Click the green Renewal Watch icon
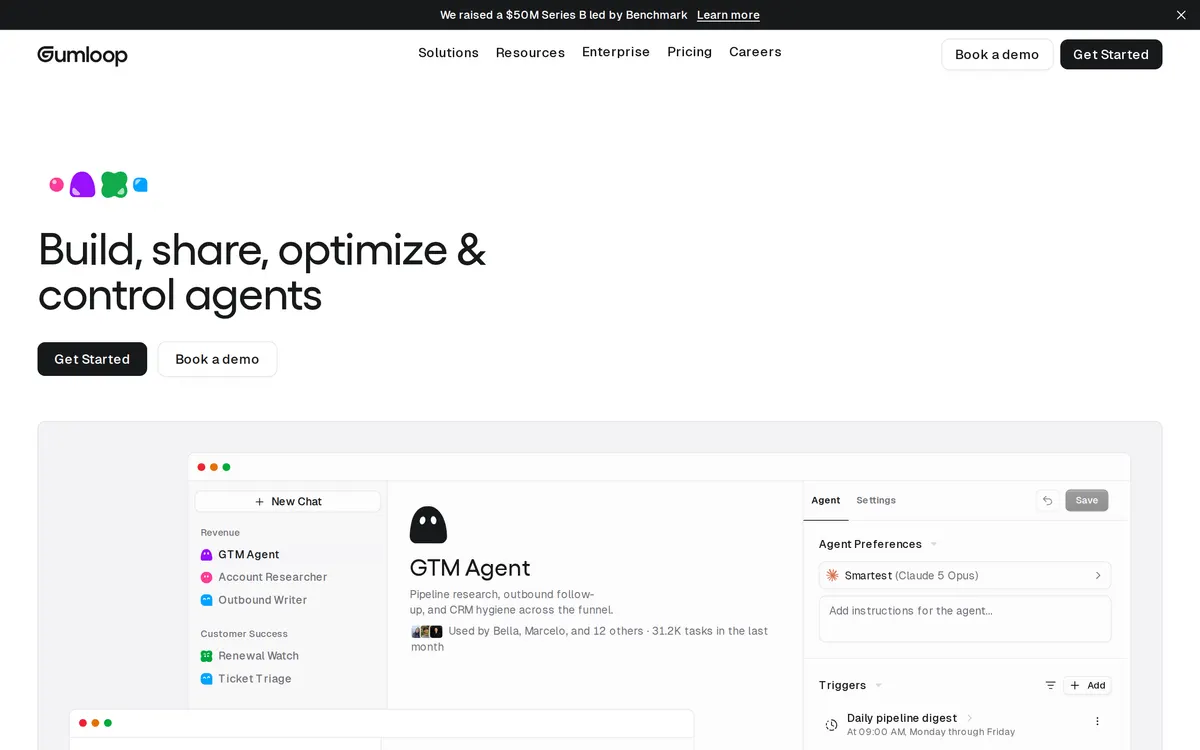The height and width of the screenshot is (750, 1200). [x=206, y=656]
